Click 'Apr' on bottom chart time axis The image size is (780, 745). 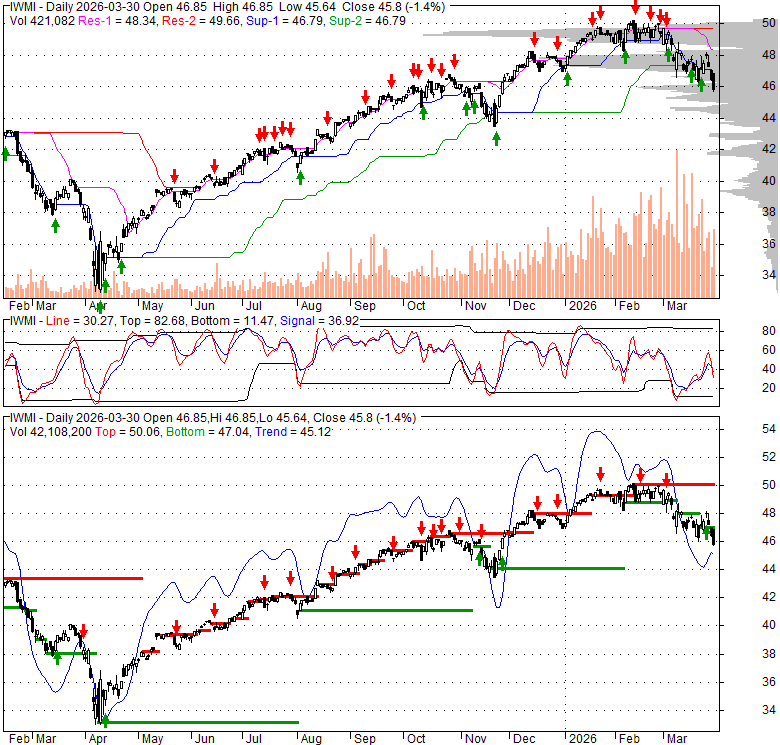click(98, 739)
